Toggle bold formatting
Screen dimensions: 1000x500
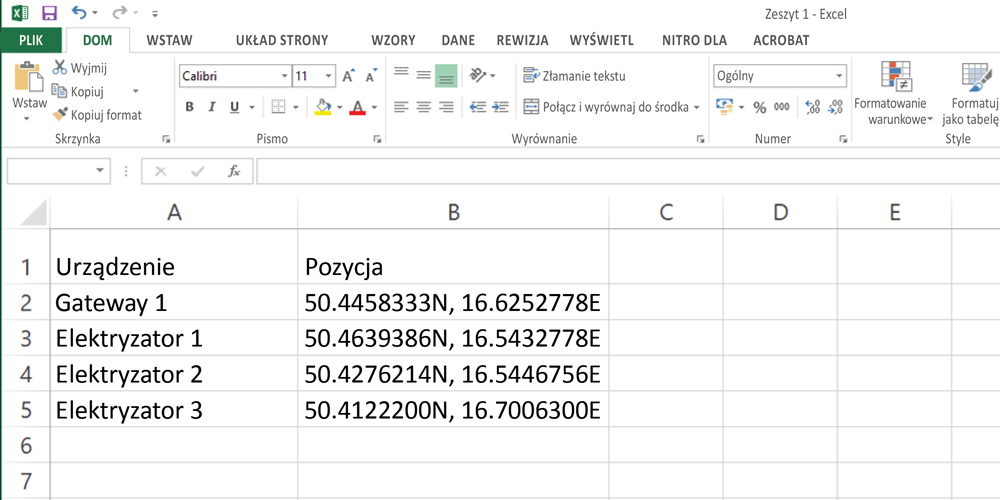(190, 107)
